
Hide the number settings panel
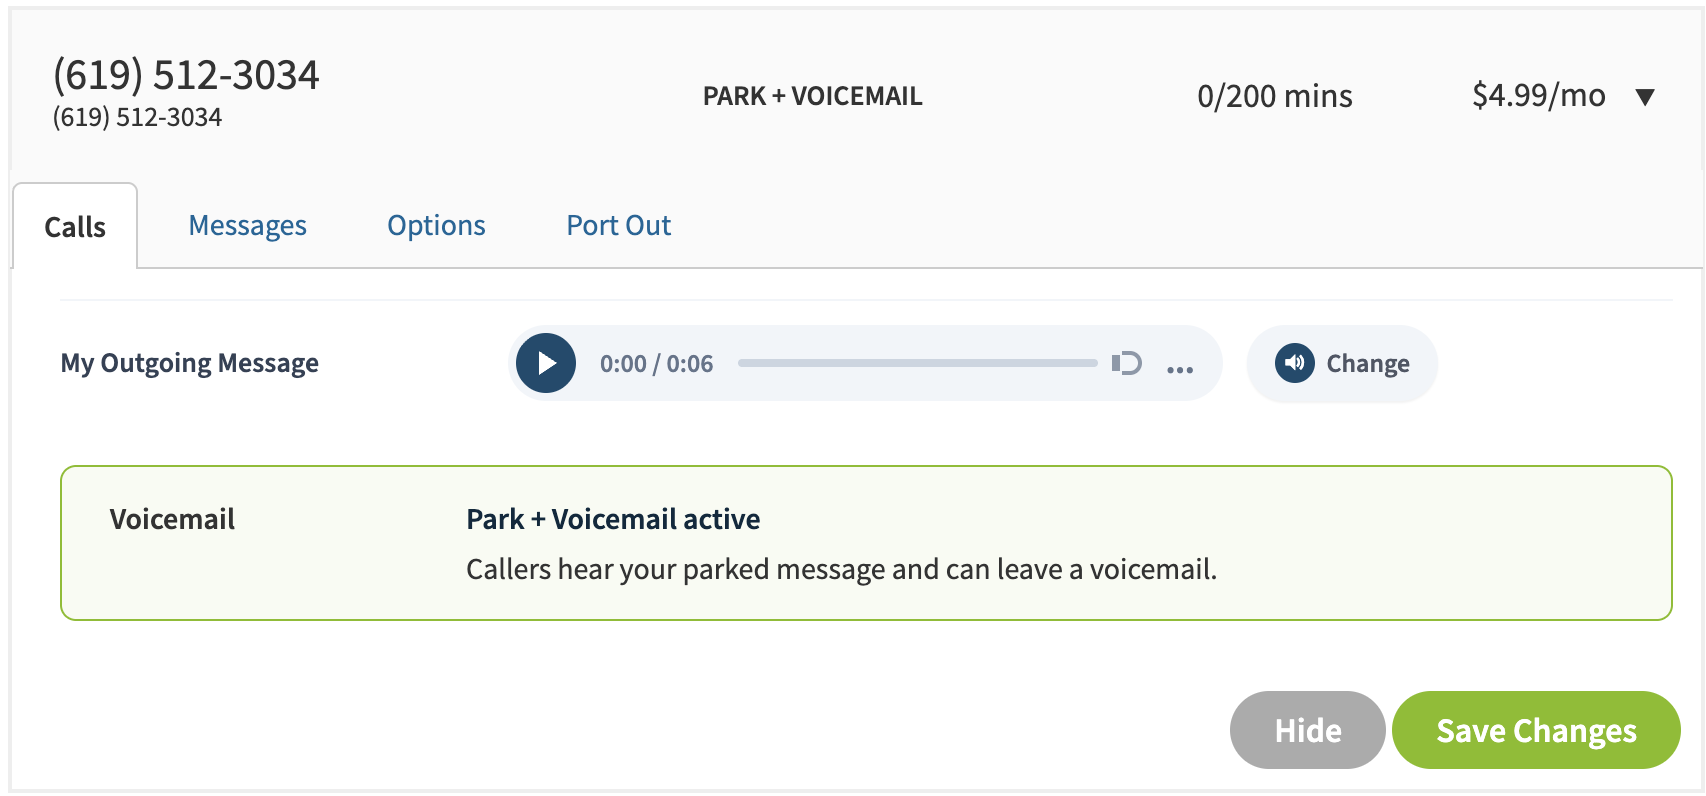click(1308, 730)
